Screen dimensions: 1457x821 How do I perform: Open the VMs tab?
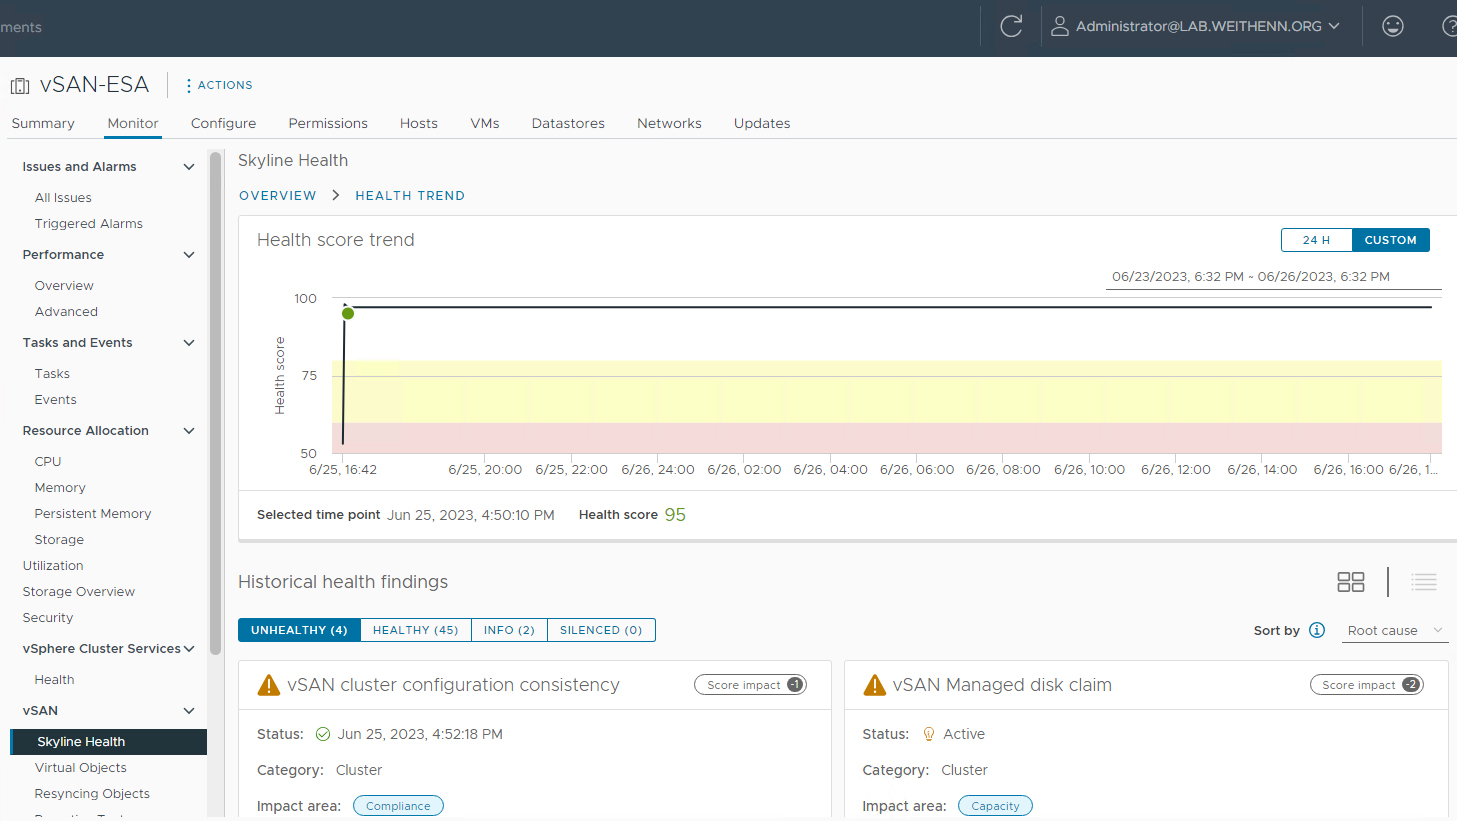(485, 123)
